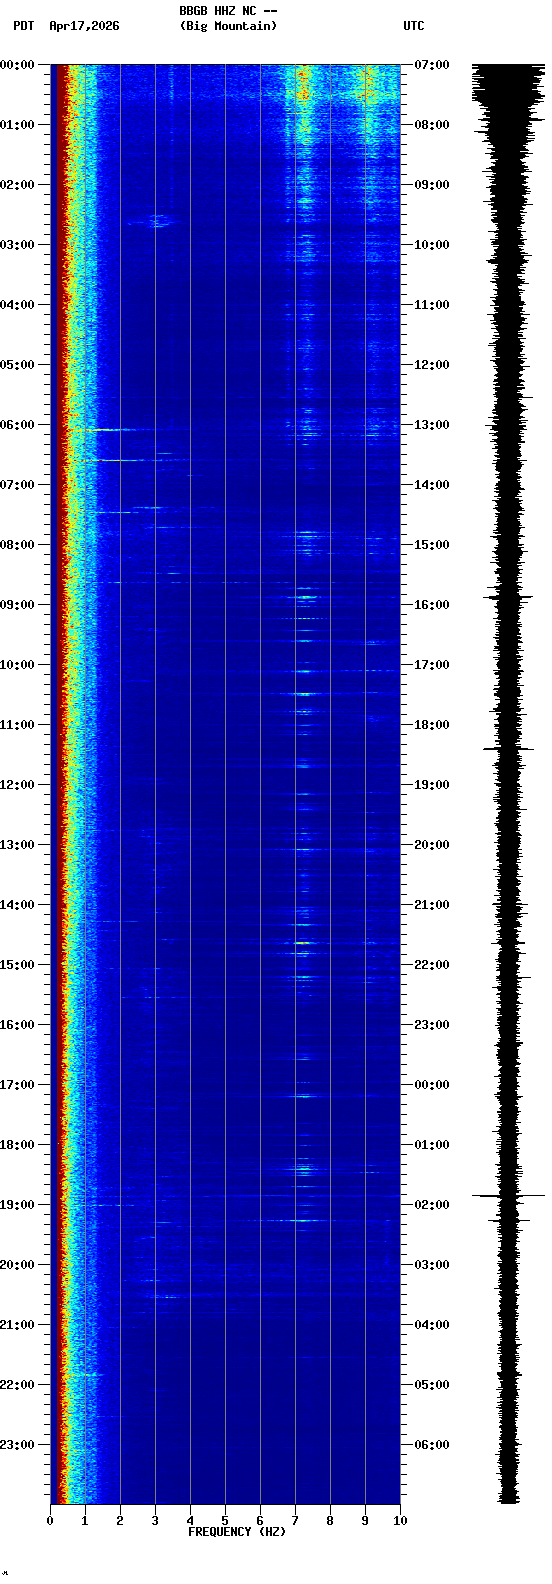Image resolution: width=552 pixels, height=1584 pixels.
Task: Click the 06:00 UTC time label
Action: click(431, 1445)
